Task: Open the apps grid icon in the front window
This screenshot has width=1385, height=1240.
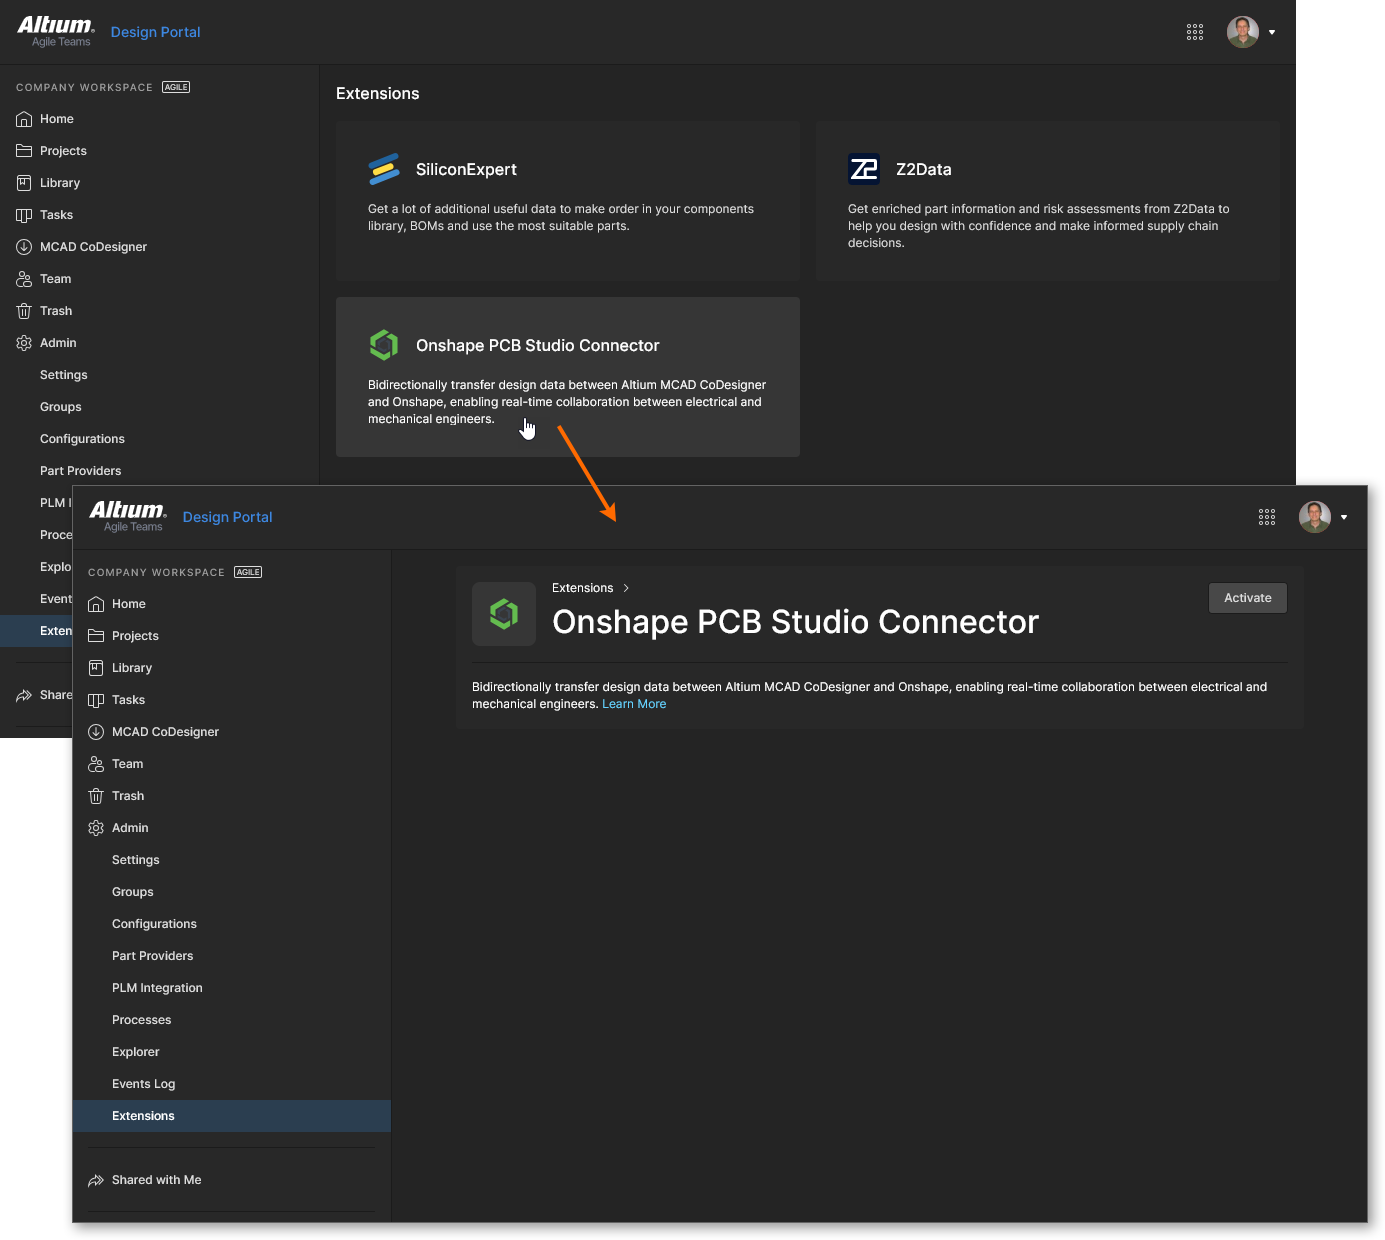Action: (x=1267, y=517)
